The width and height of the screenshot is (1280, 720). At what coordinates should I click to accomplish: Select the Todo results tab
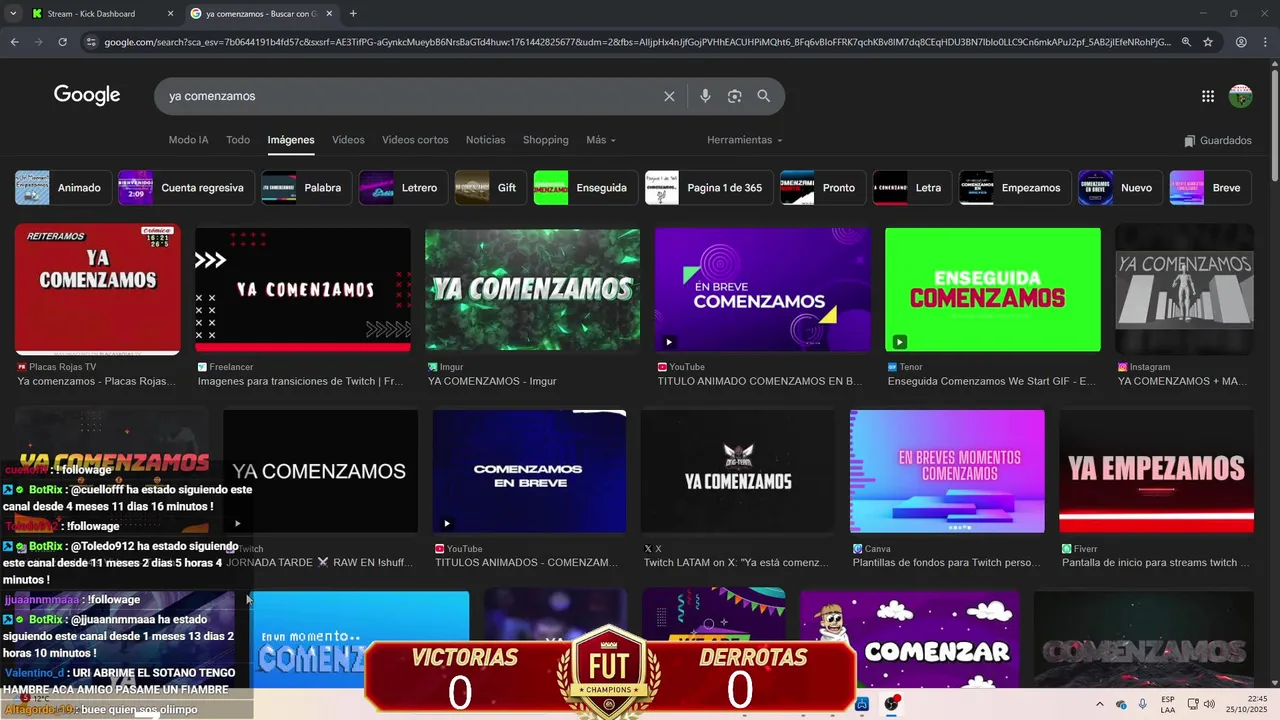[238, 140]
